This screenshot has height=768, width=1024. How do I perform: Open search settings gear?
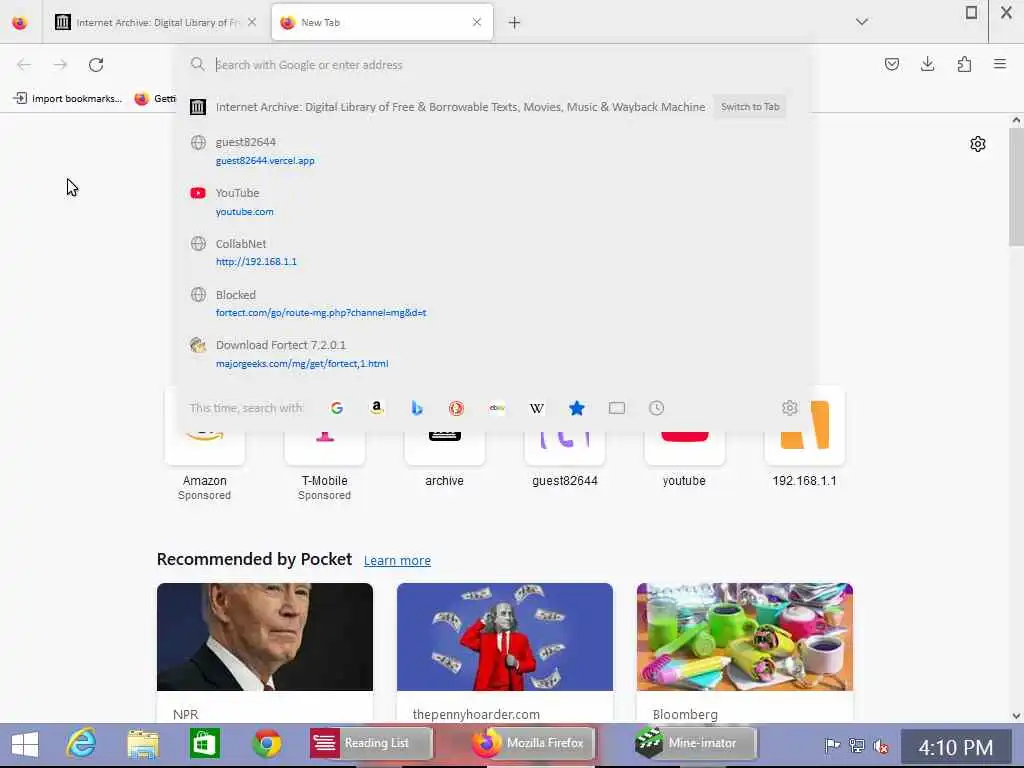(790, 408)
